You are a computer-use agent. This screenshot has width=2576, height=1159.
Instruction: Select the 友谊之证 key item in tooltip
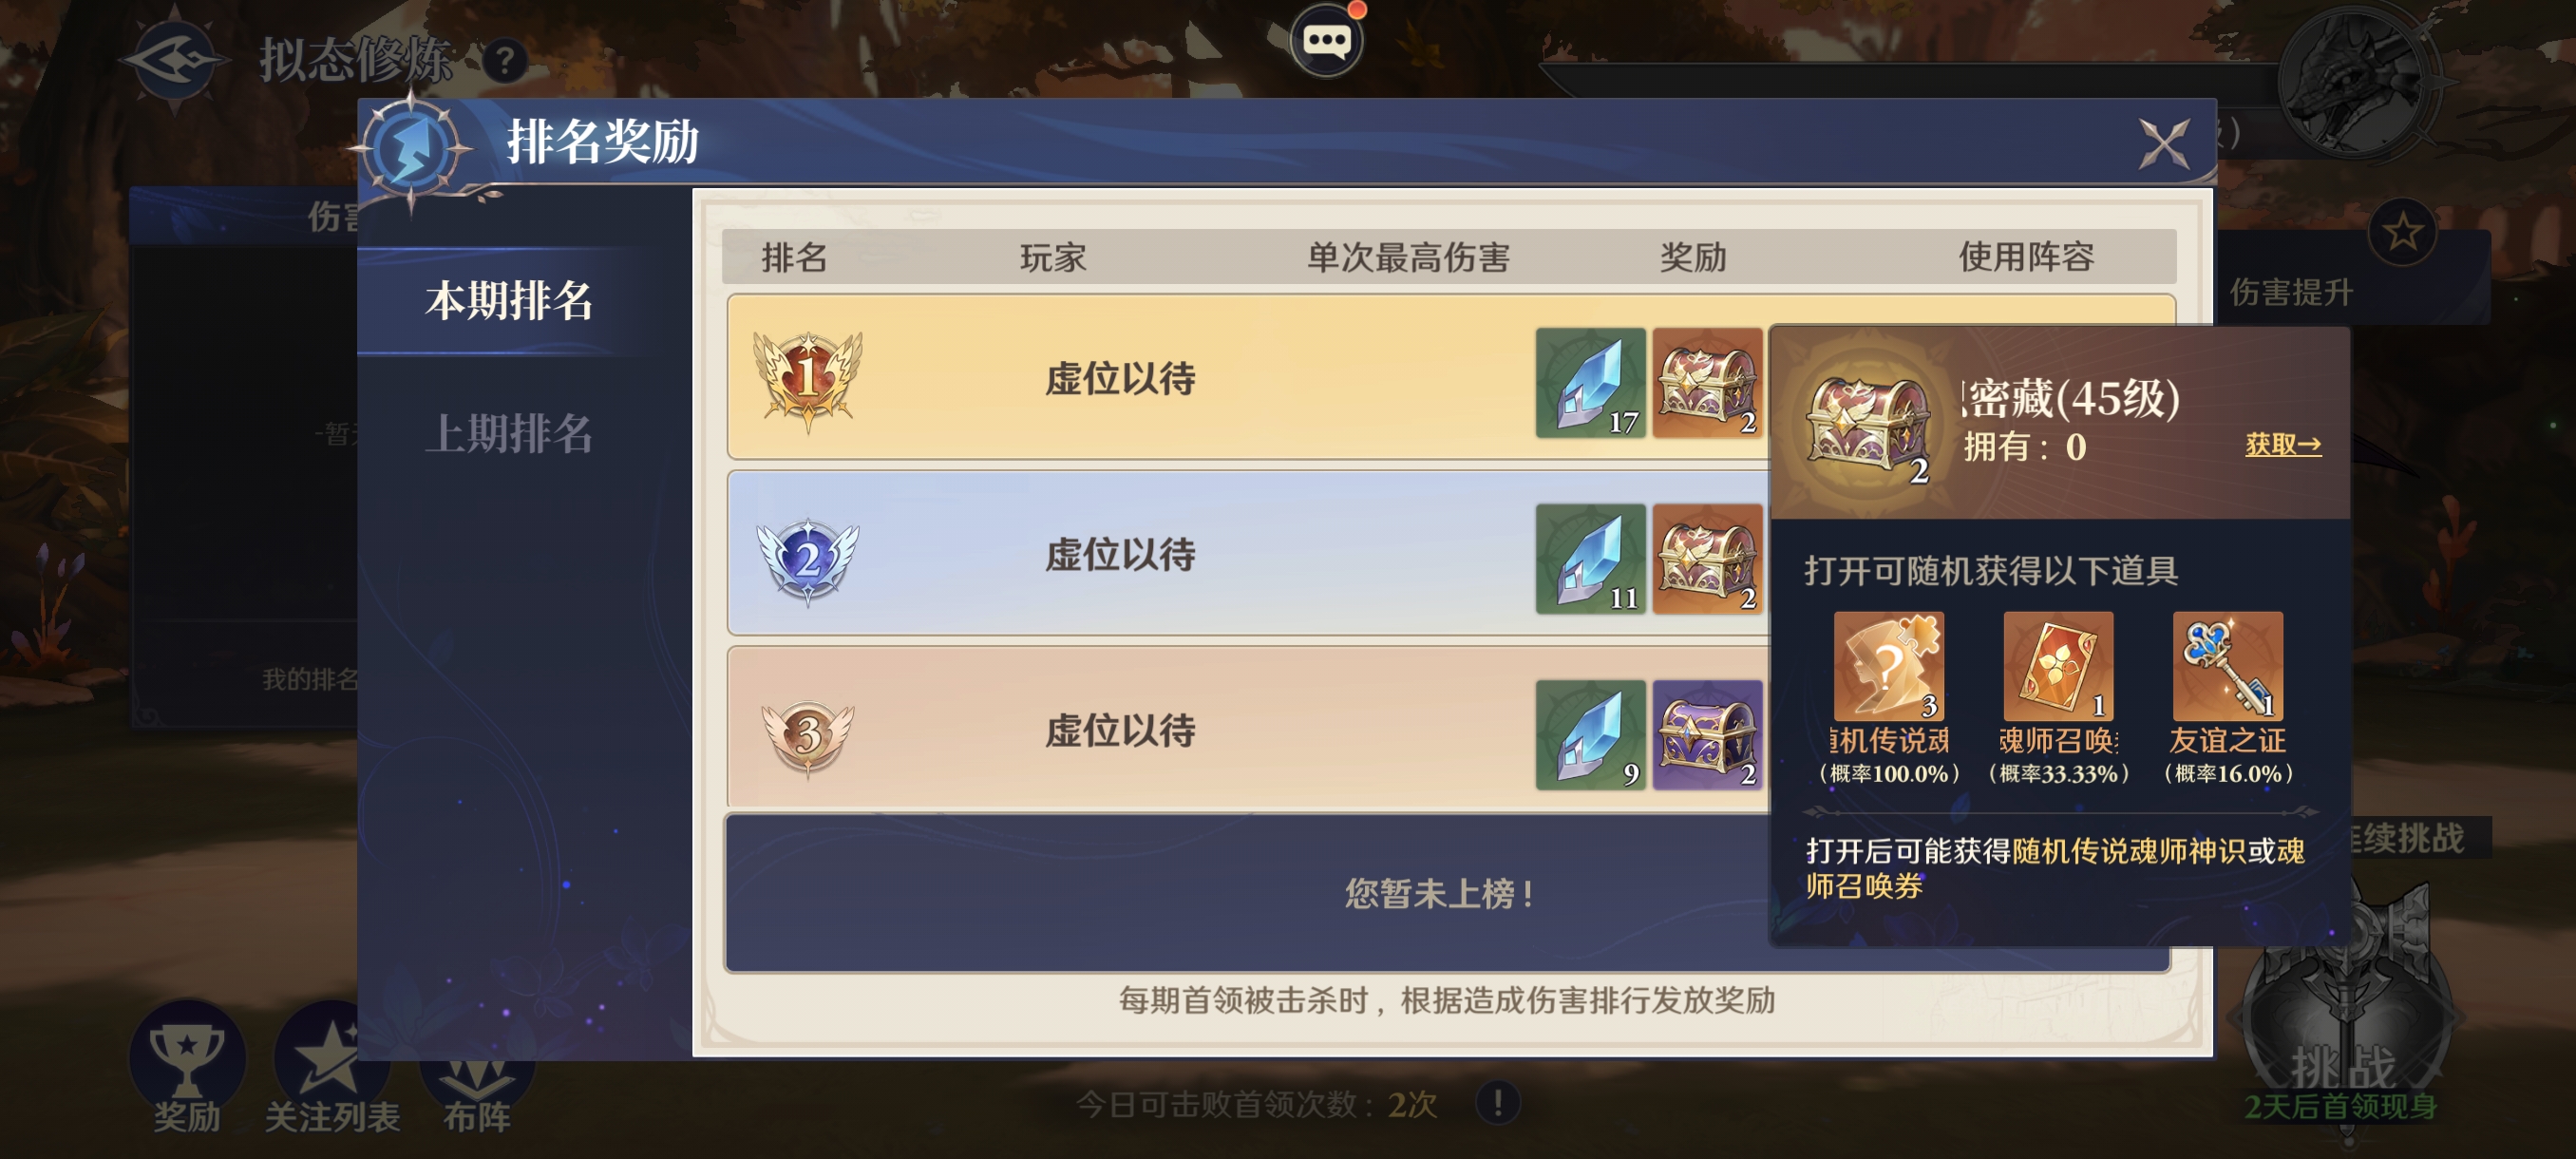pos(2227,666)
